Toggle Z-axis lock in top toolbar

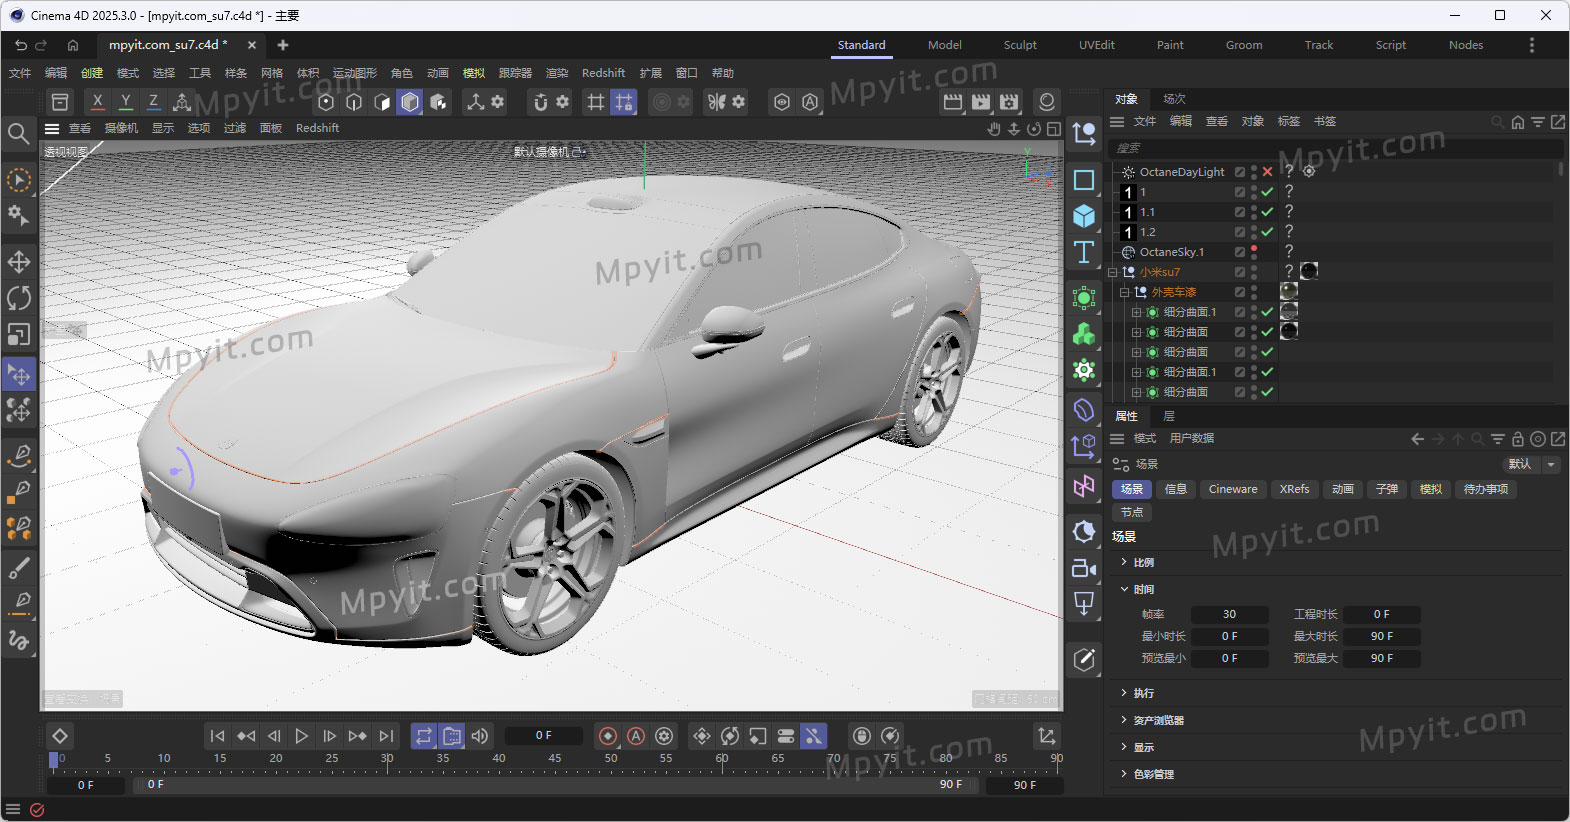(x=153, y=102)
